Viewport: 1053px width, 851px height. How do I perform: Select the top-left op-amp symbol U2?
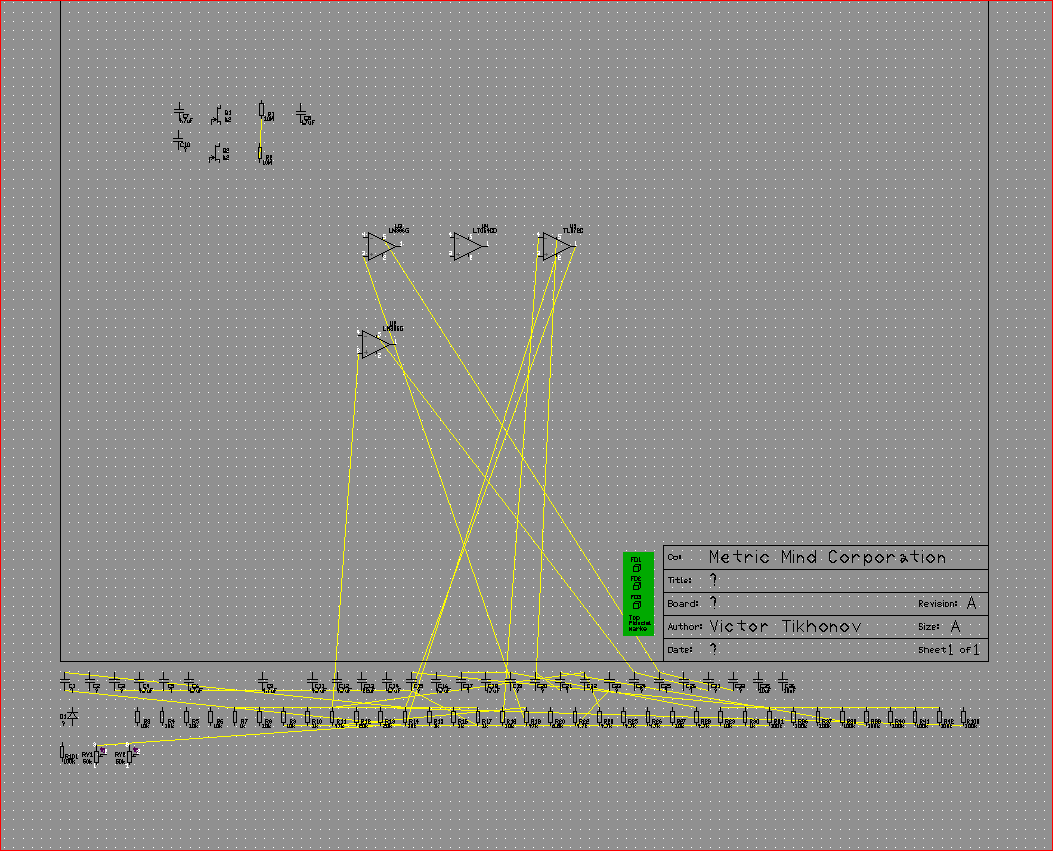click(x=380, y=245)
